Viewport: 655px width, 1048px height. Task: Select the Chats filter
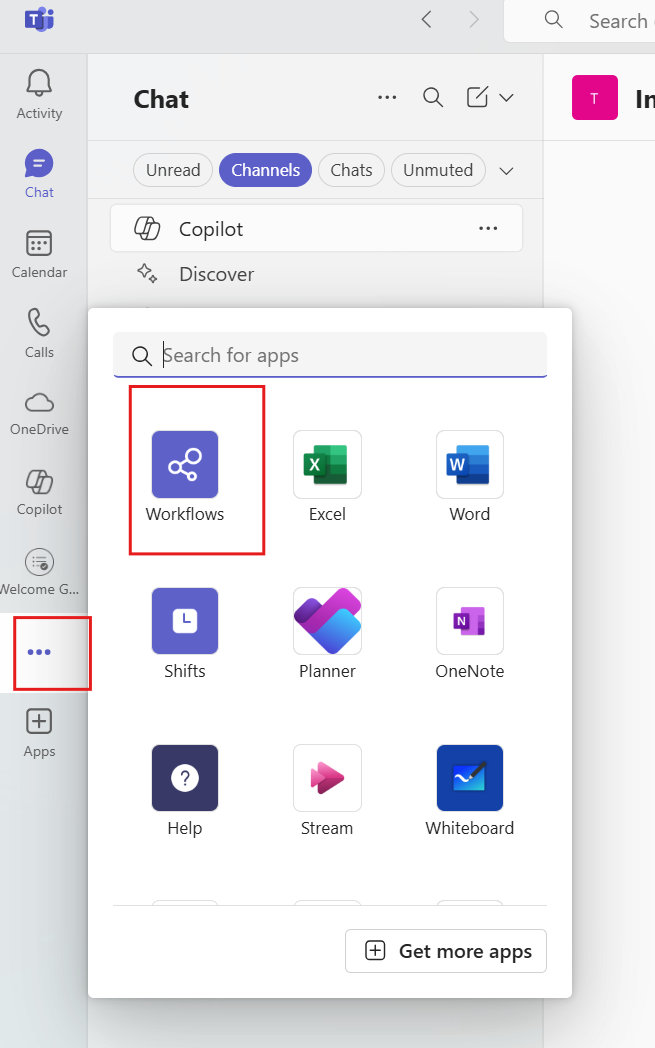point(352,170)
